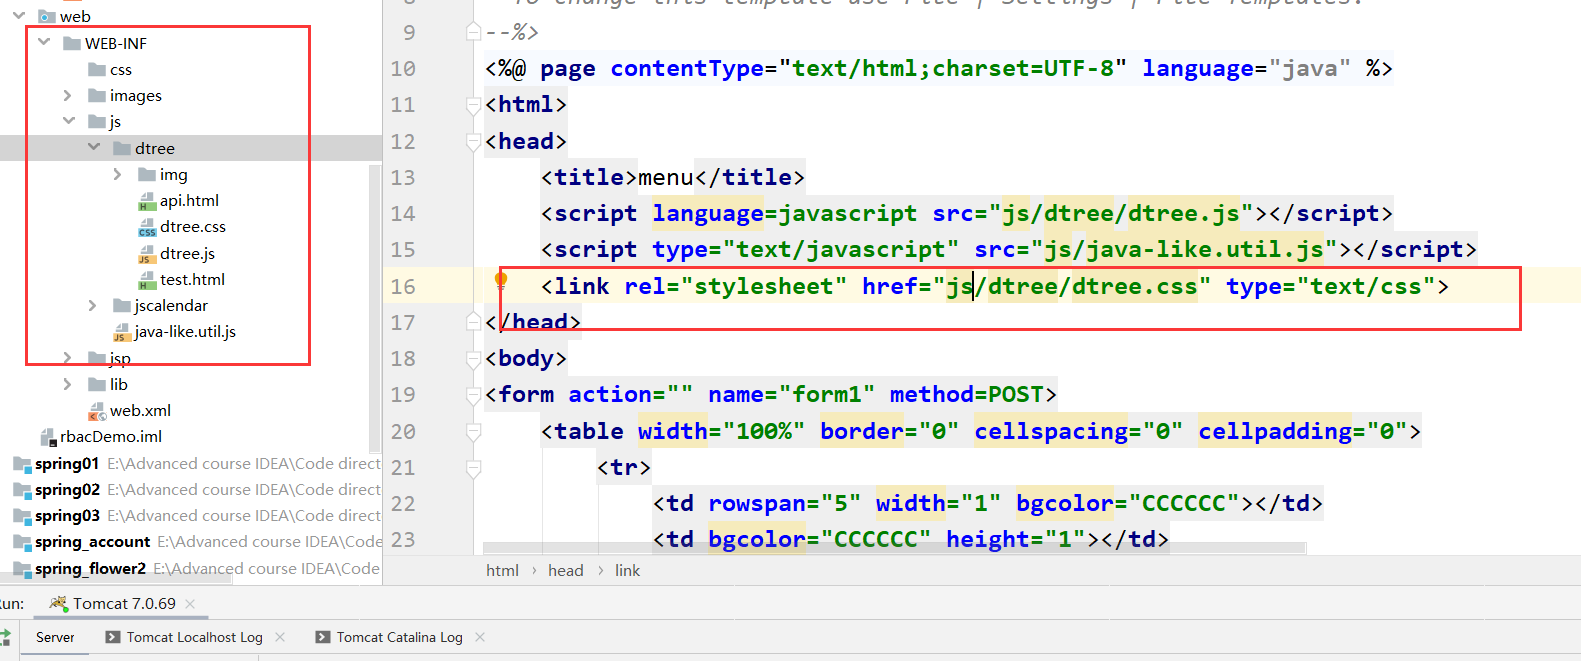Viewport: 1581px width, 661px height.
Task: Click the spring_account module icon
Action: 22,542
